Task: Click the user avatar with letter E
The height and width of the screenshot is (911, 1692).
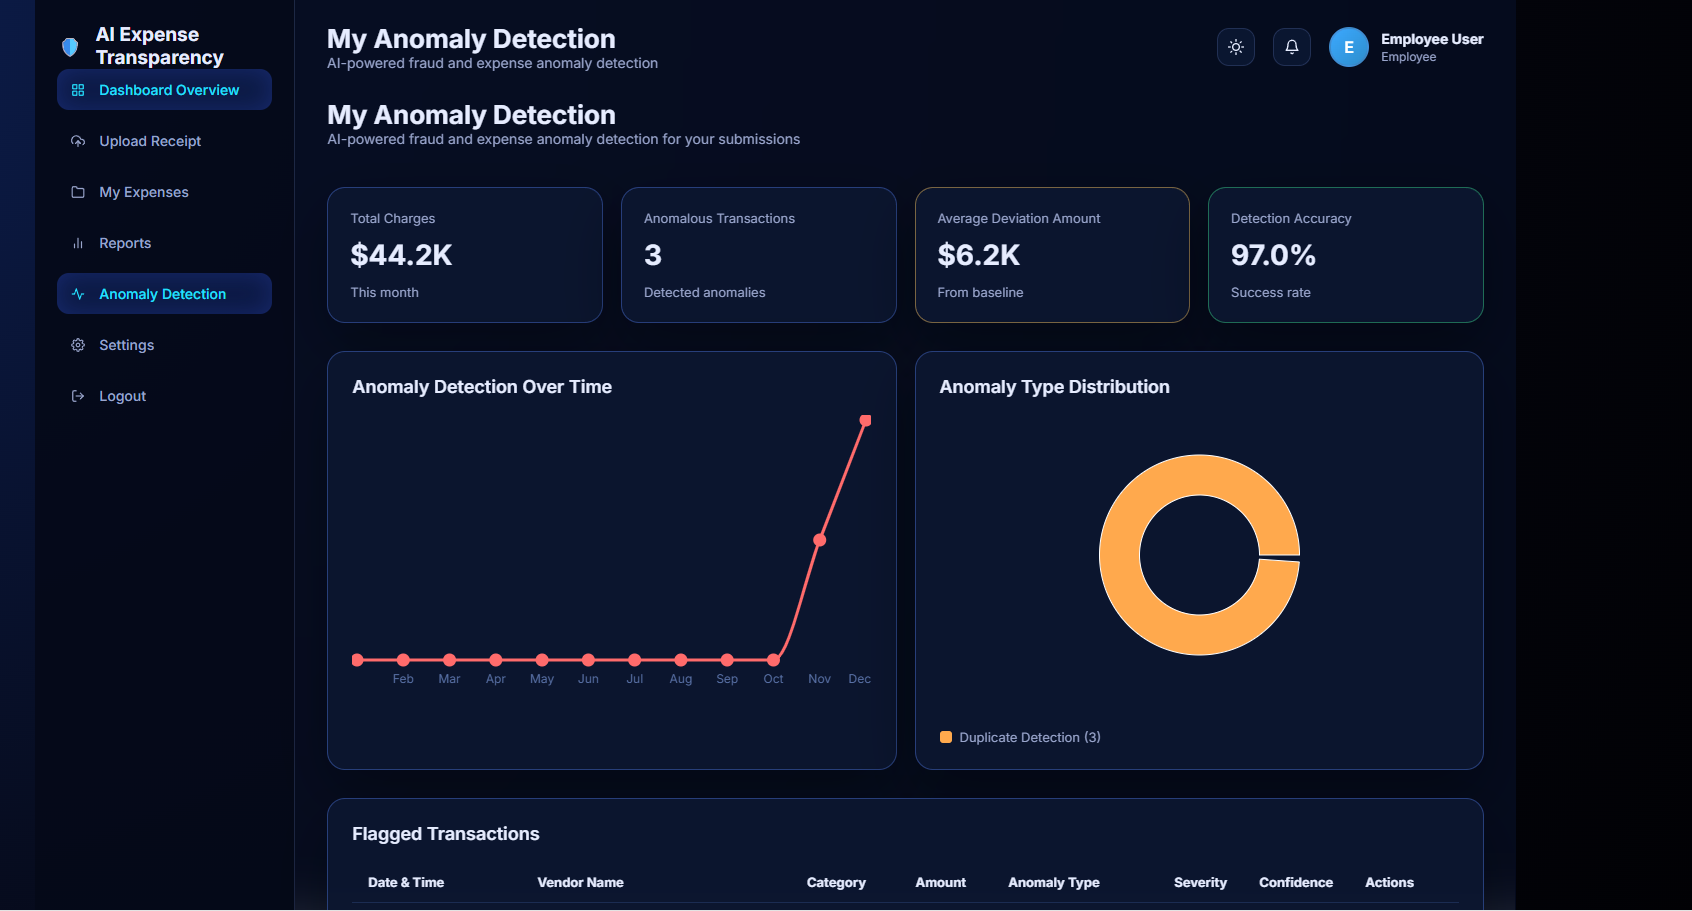Action: click(x=1349, y=47)
